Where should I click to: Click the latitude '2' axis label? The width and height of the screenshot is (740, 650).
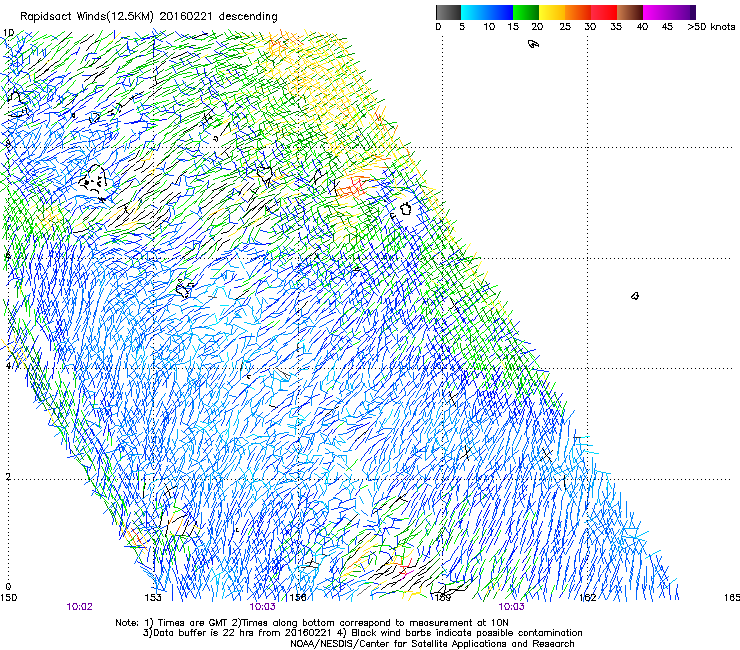coord(8,476)
